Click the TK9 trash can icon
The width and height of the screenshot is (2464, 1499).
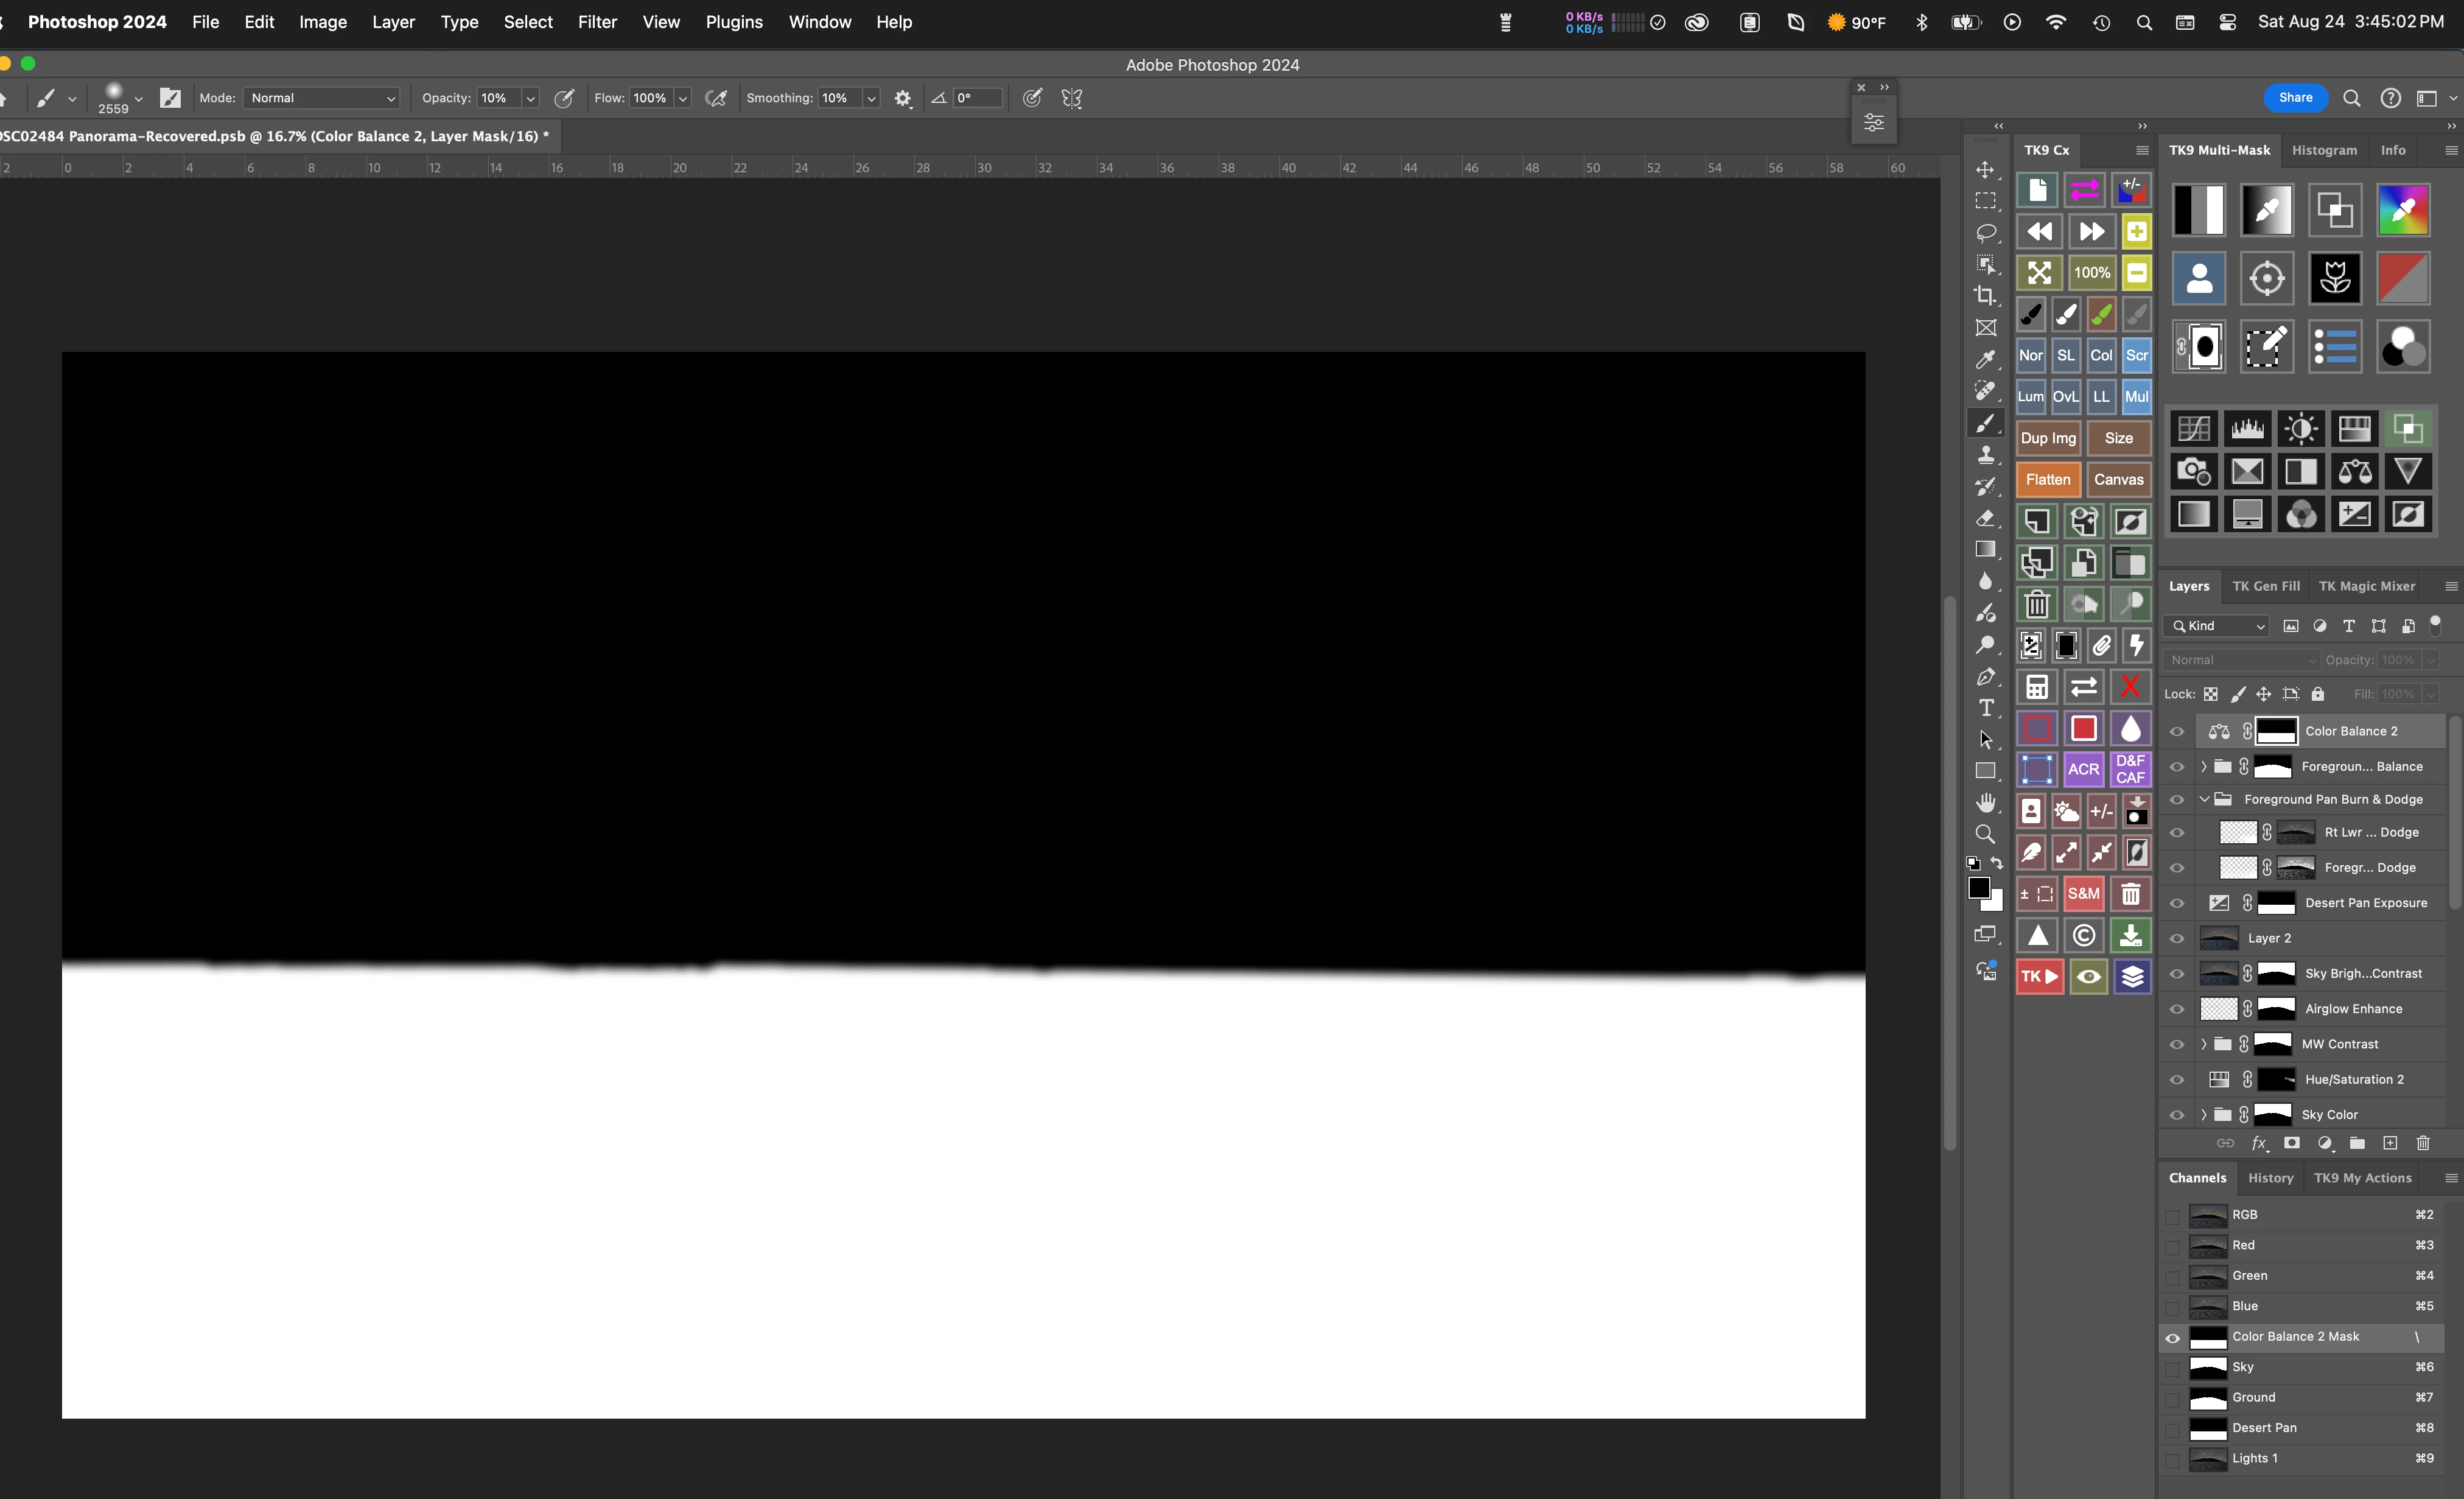pos(2037,604)
